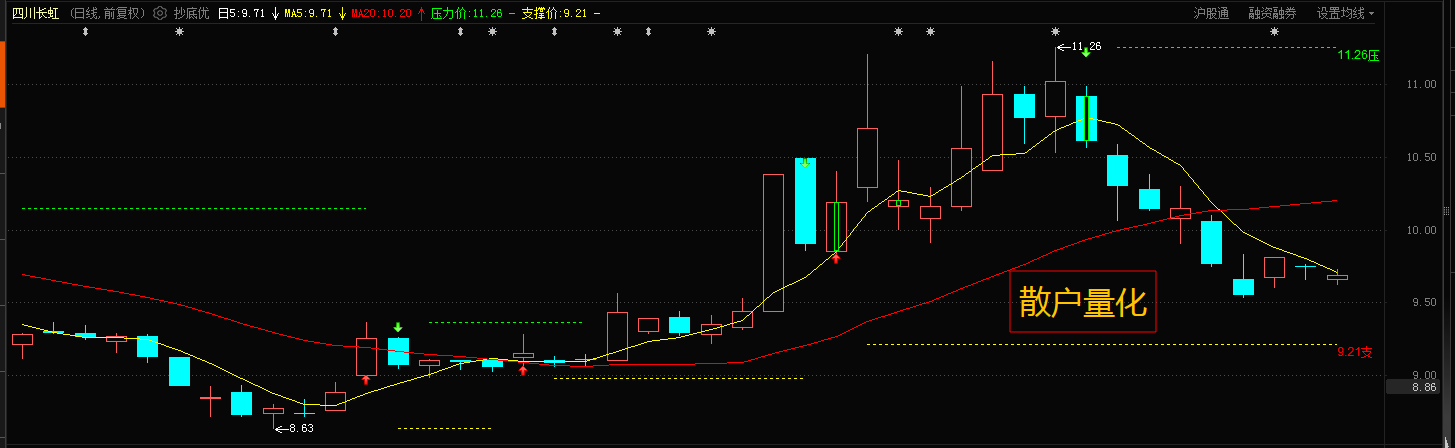Click the (日线,前复权) period label
The height and width of the screenshot is (448, 1455).
tap(108, 14)
